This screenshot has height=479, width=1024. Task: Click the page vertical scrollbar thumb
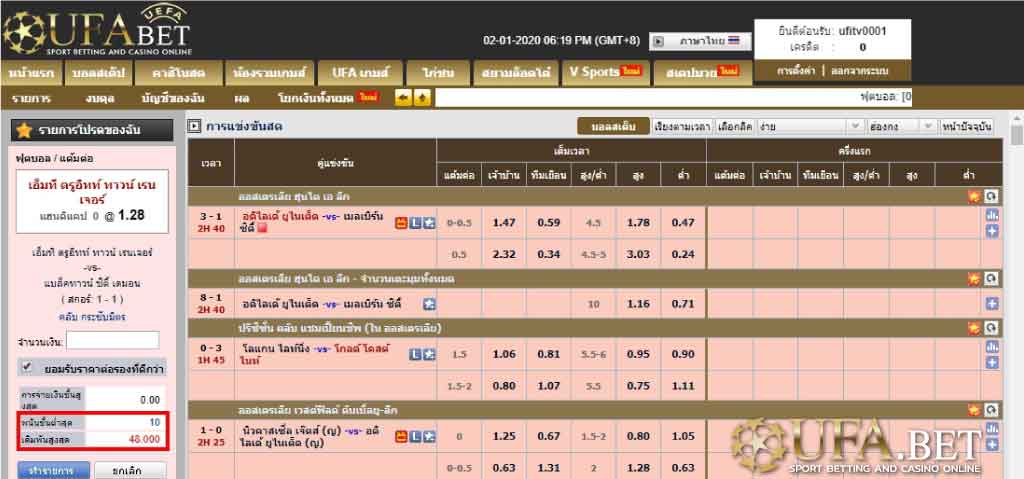1017,135
